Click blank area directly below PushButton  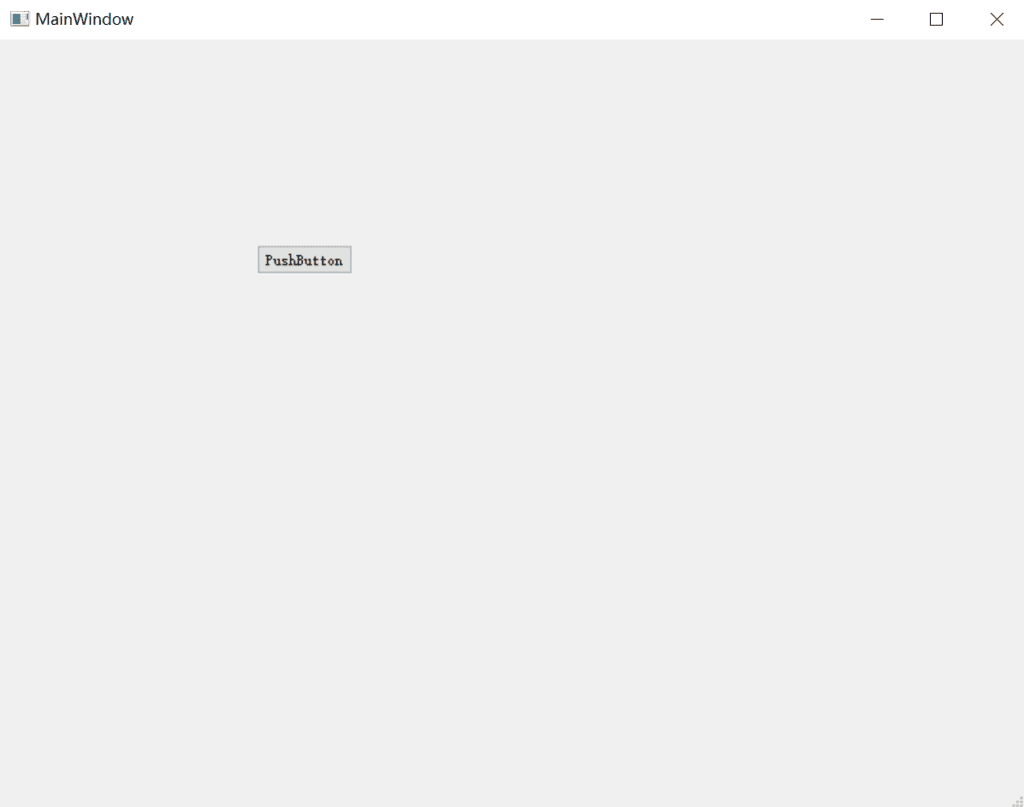[304, 310]
